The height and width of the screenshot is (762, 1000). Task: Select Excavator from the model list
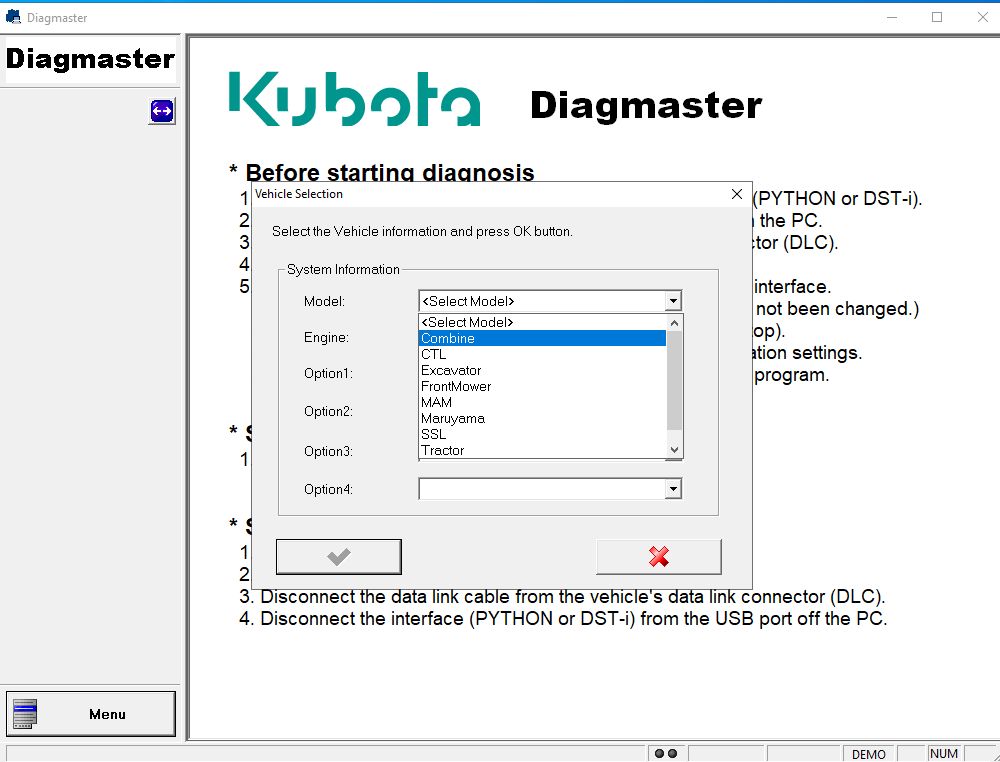coord(542,370)
